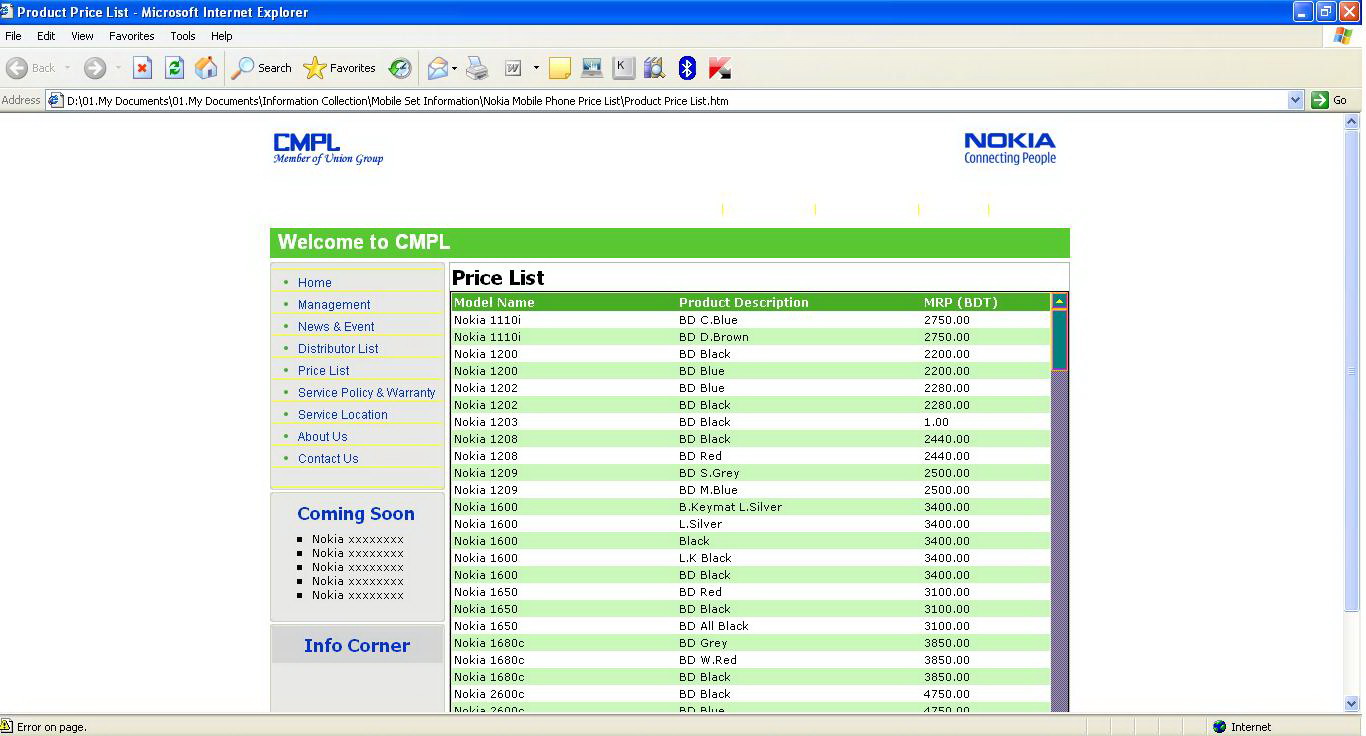
Task: Click the Nokia Connecting People logo
Action: (x=1010, y=148)
